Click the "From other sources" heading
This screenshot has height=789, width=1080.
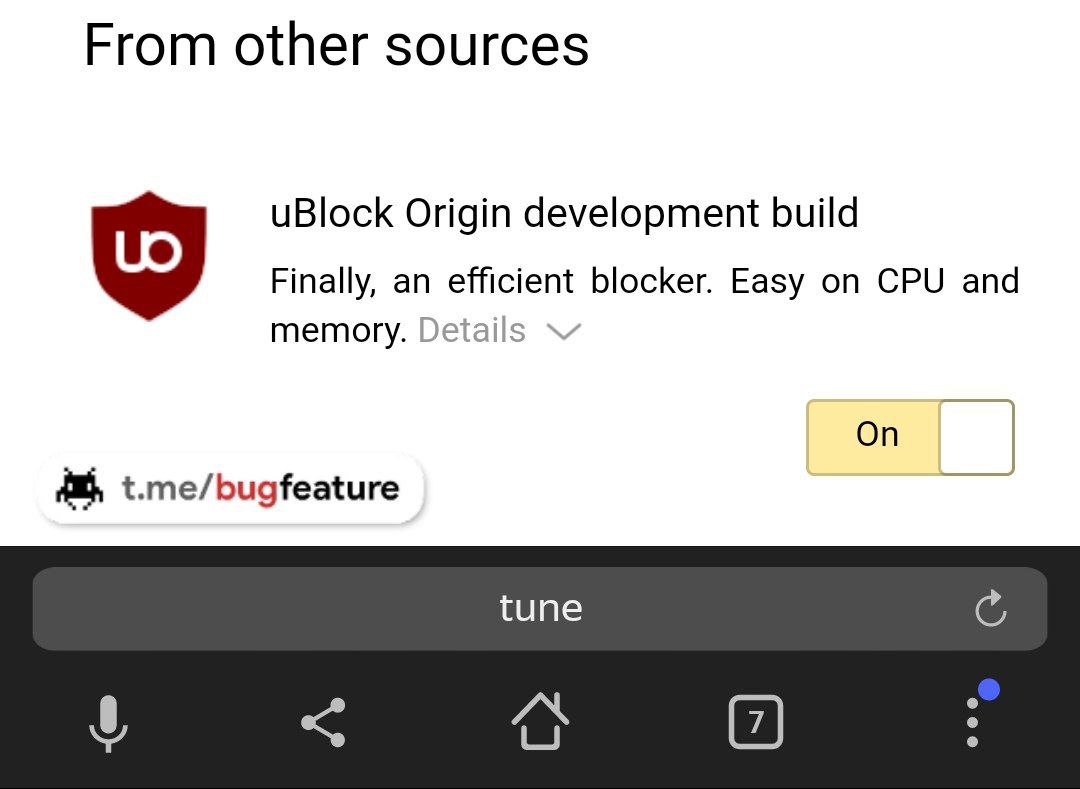[x=336, y=45]
